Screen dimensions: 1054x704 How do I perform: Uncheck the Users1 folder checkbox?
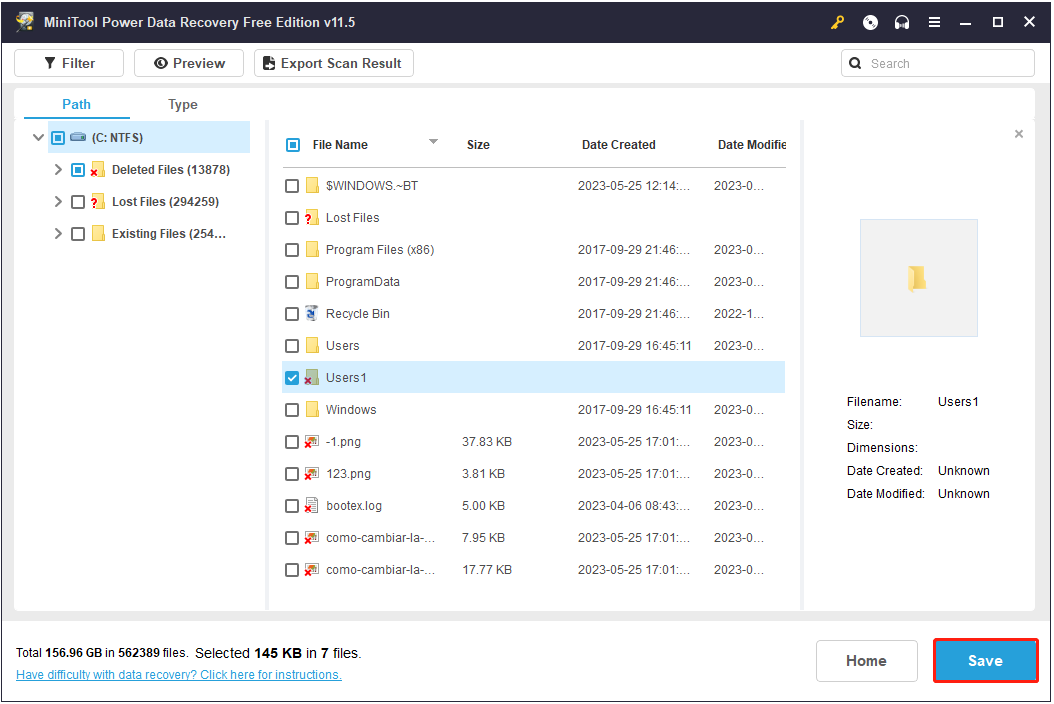pyautogui.click(x=292, y=378)
